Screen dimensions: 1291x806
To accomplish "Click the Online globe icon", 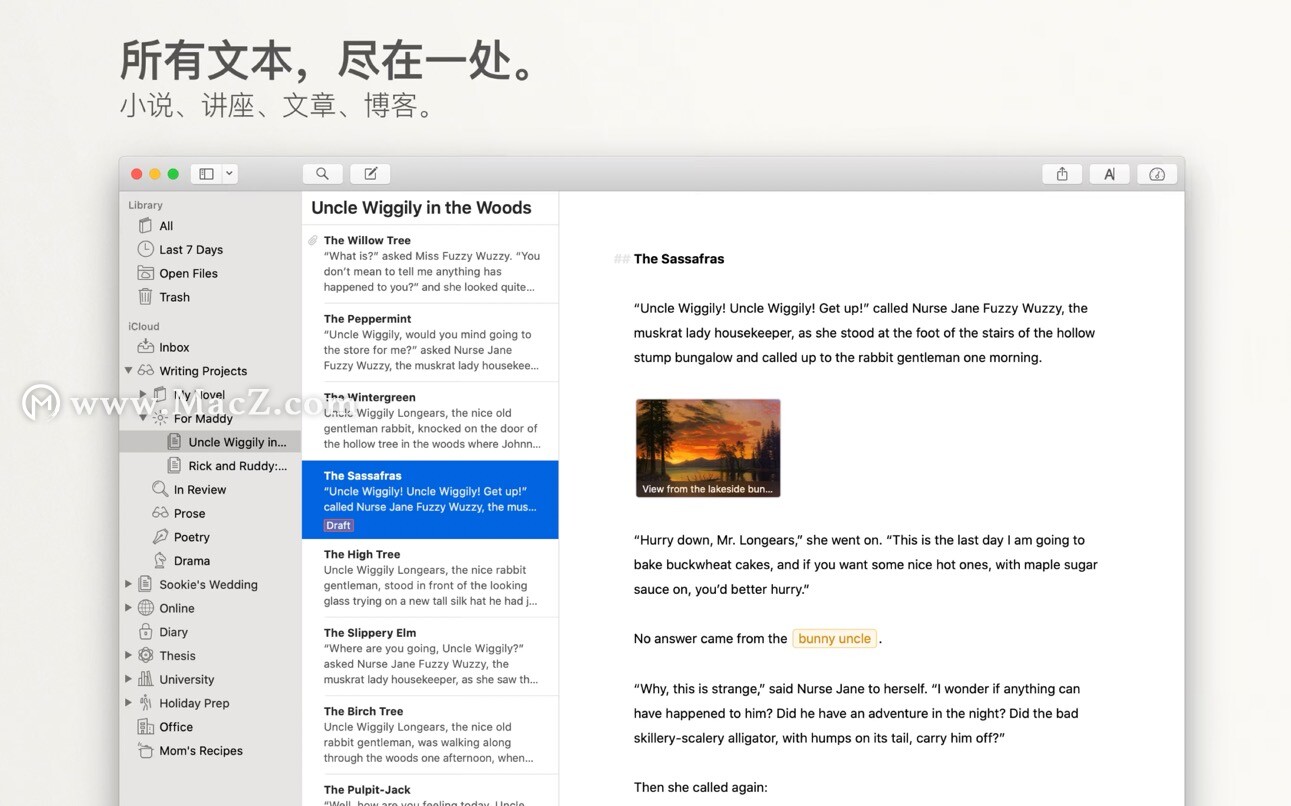I will 146,608.
